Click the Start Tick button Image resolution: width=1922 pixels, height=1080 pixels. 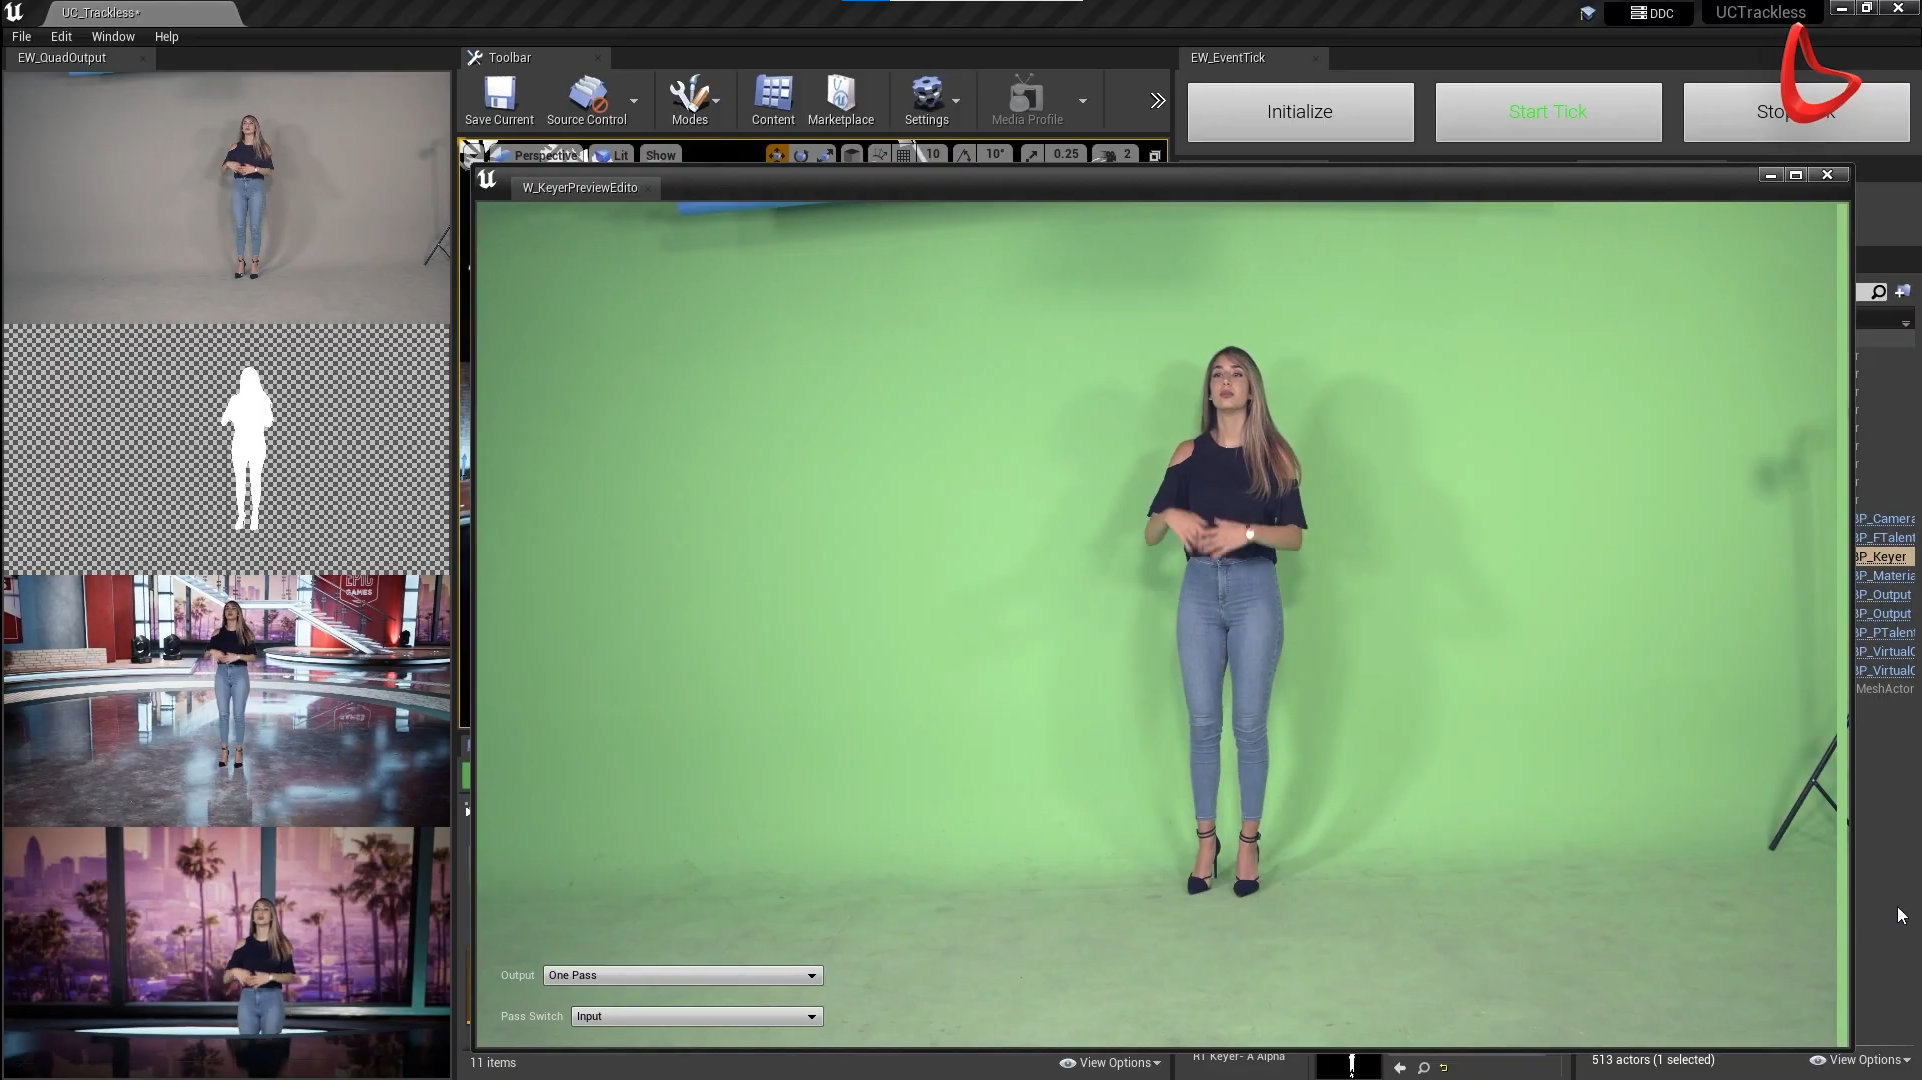[1548, 111]
